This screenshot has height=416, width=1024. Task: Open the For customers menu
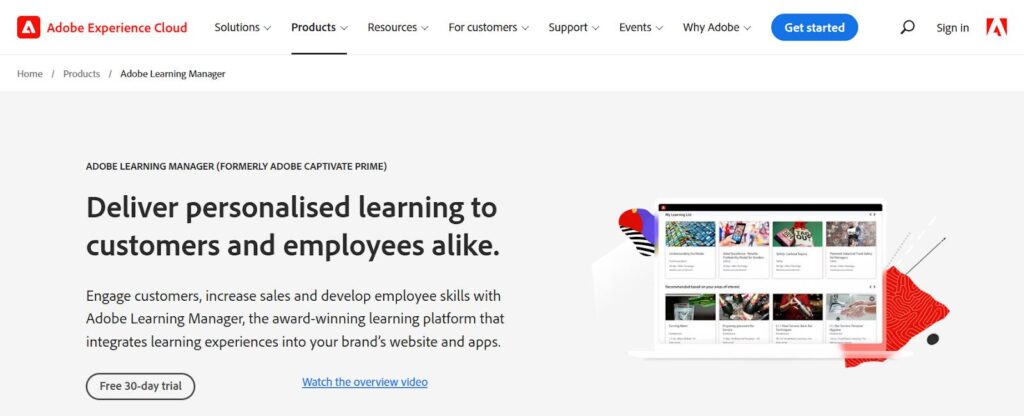tap(488, 27)
